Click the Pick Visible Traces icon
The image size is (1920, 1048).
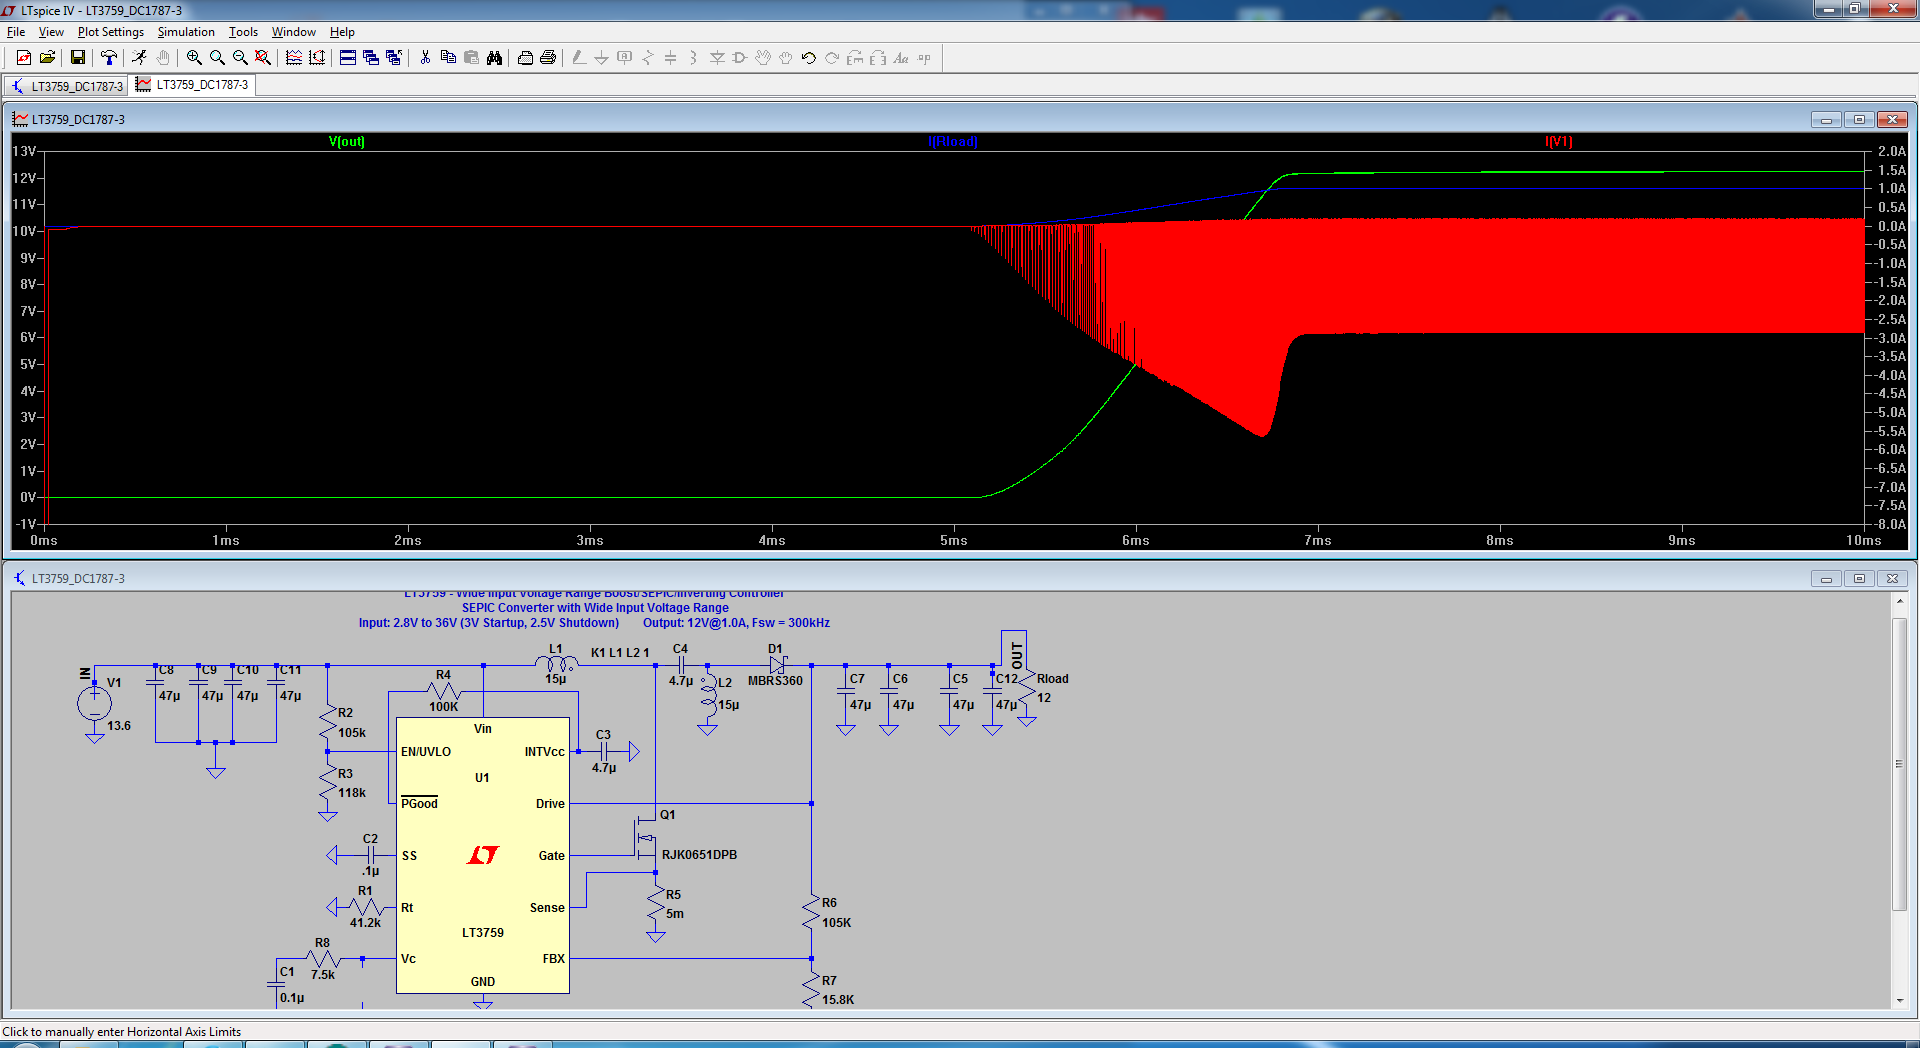coord(294,58)
